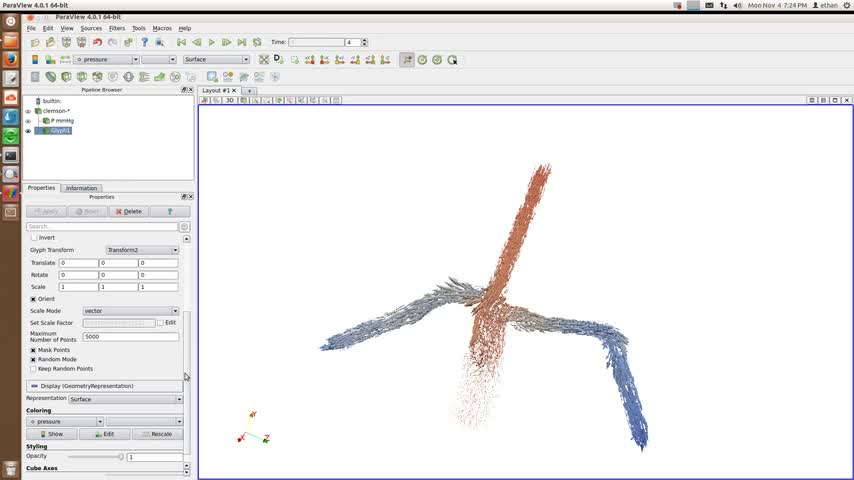Open the Coloring pressure dropdown
854x480 pixels.
point(65,422)
